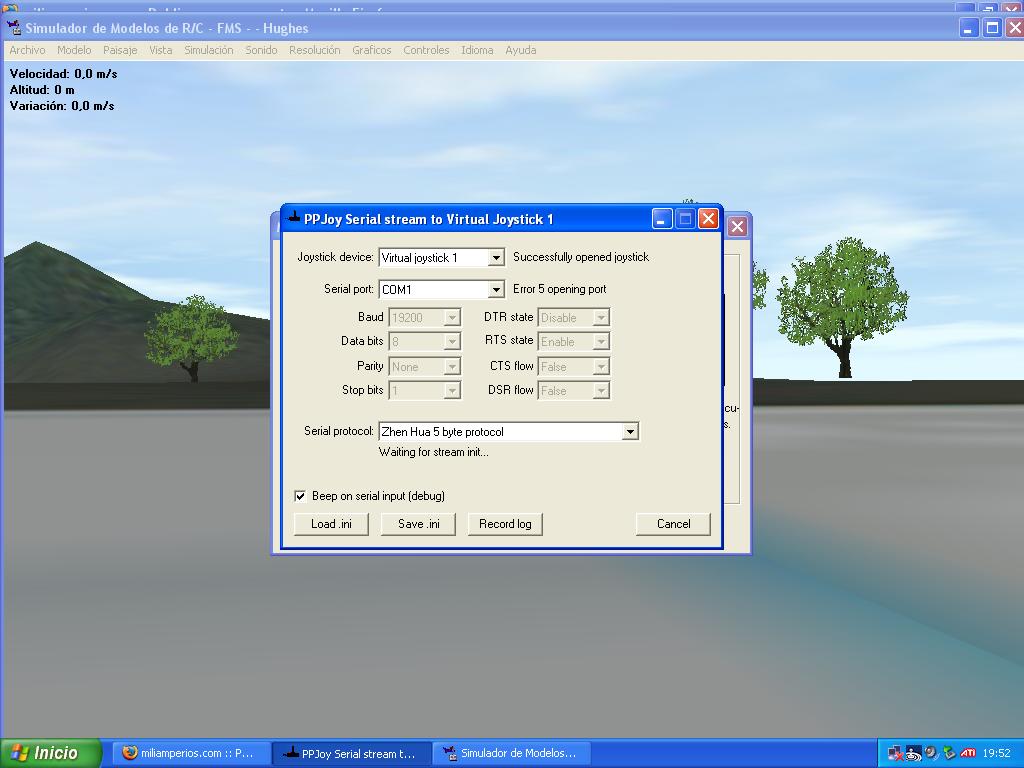Screen dimensions: 1024x768
Task: Open the Controles menu
Action: (426, 50)
